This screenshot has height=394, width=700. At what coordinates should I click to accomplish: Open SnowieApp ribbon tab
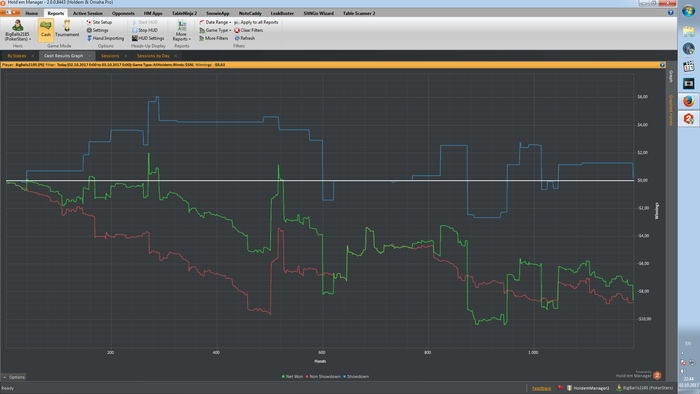218,13
